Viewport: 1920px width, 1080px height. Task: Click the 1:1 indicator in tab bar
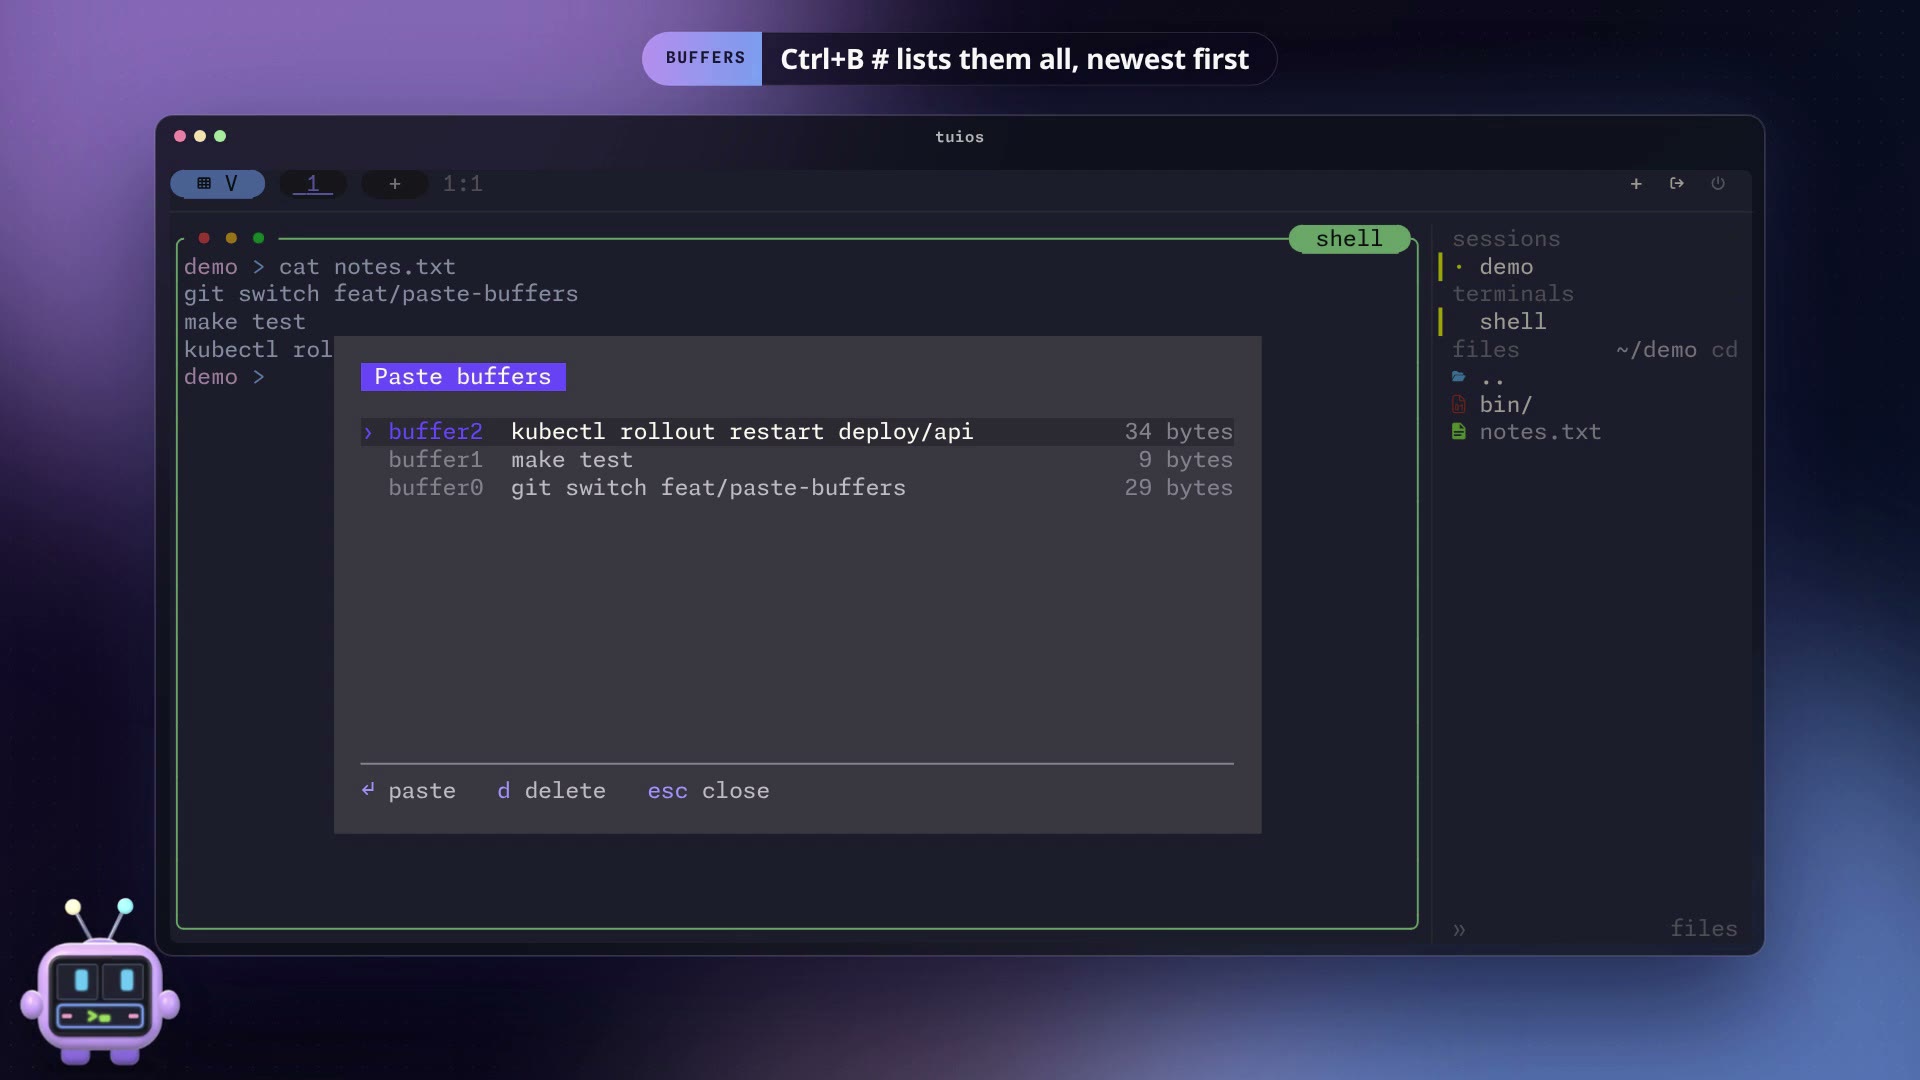coord(463,184)
